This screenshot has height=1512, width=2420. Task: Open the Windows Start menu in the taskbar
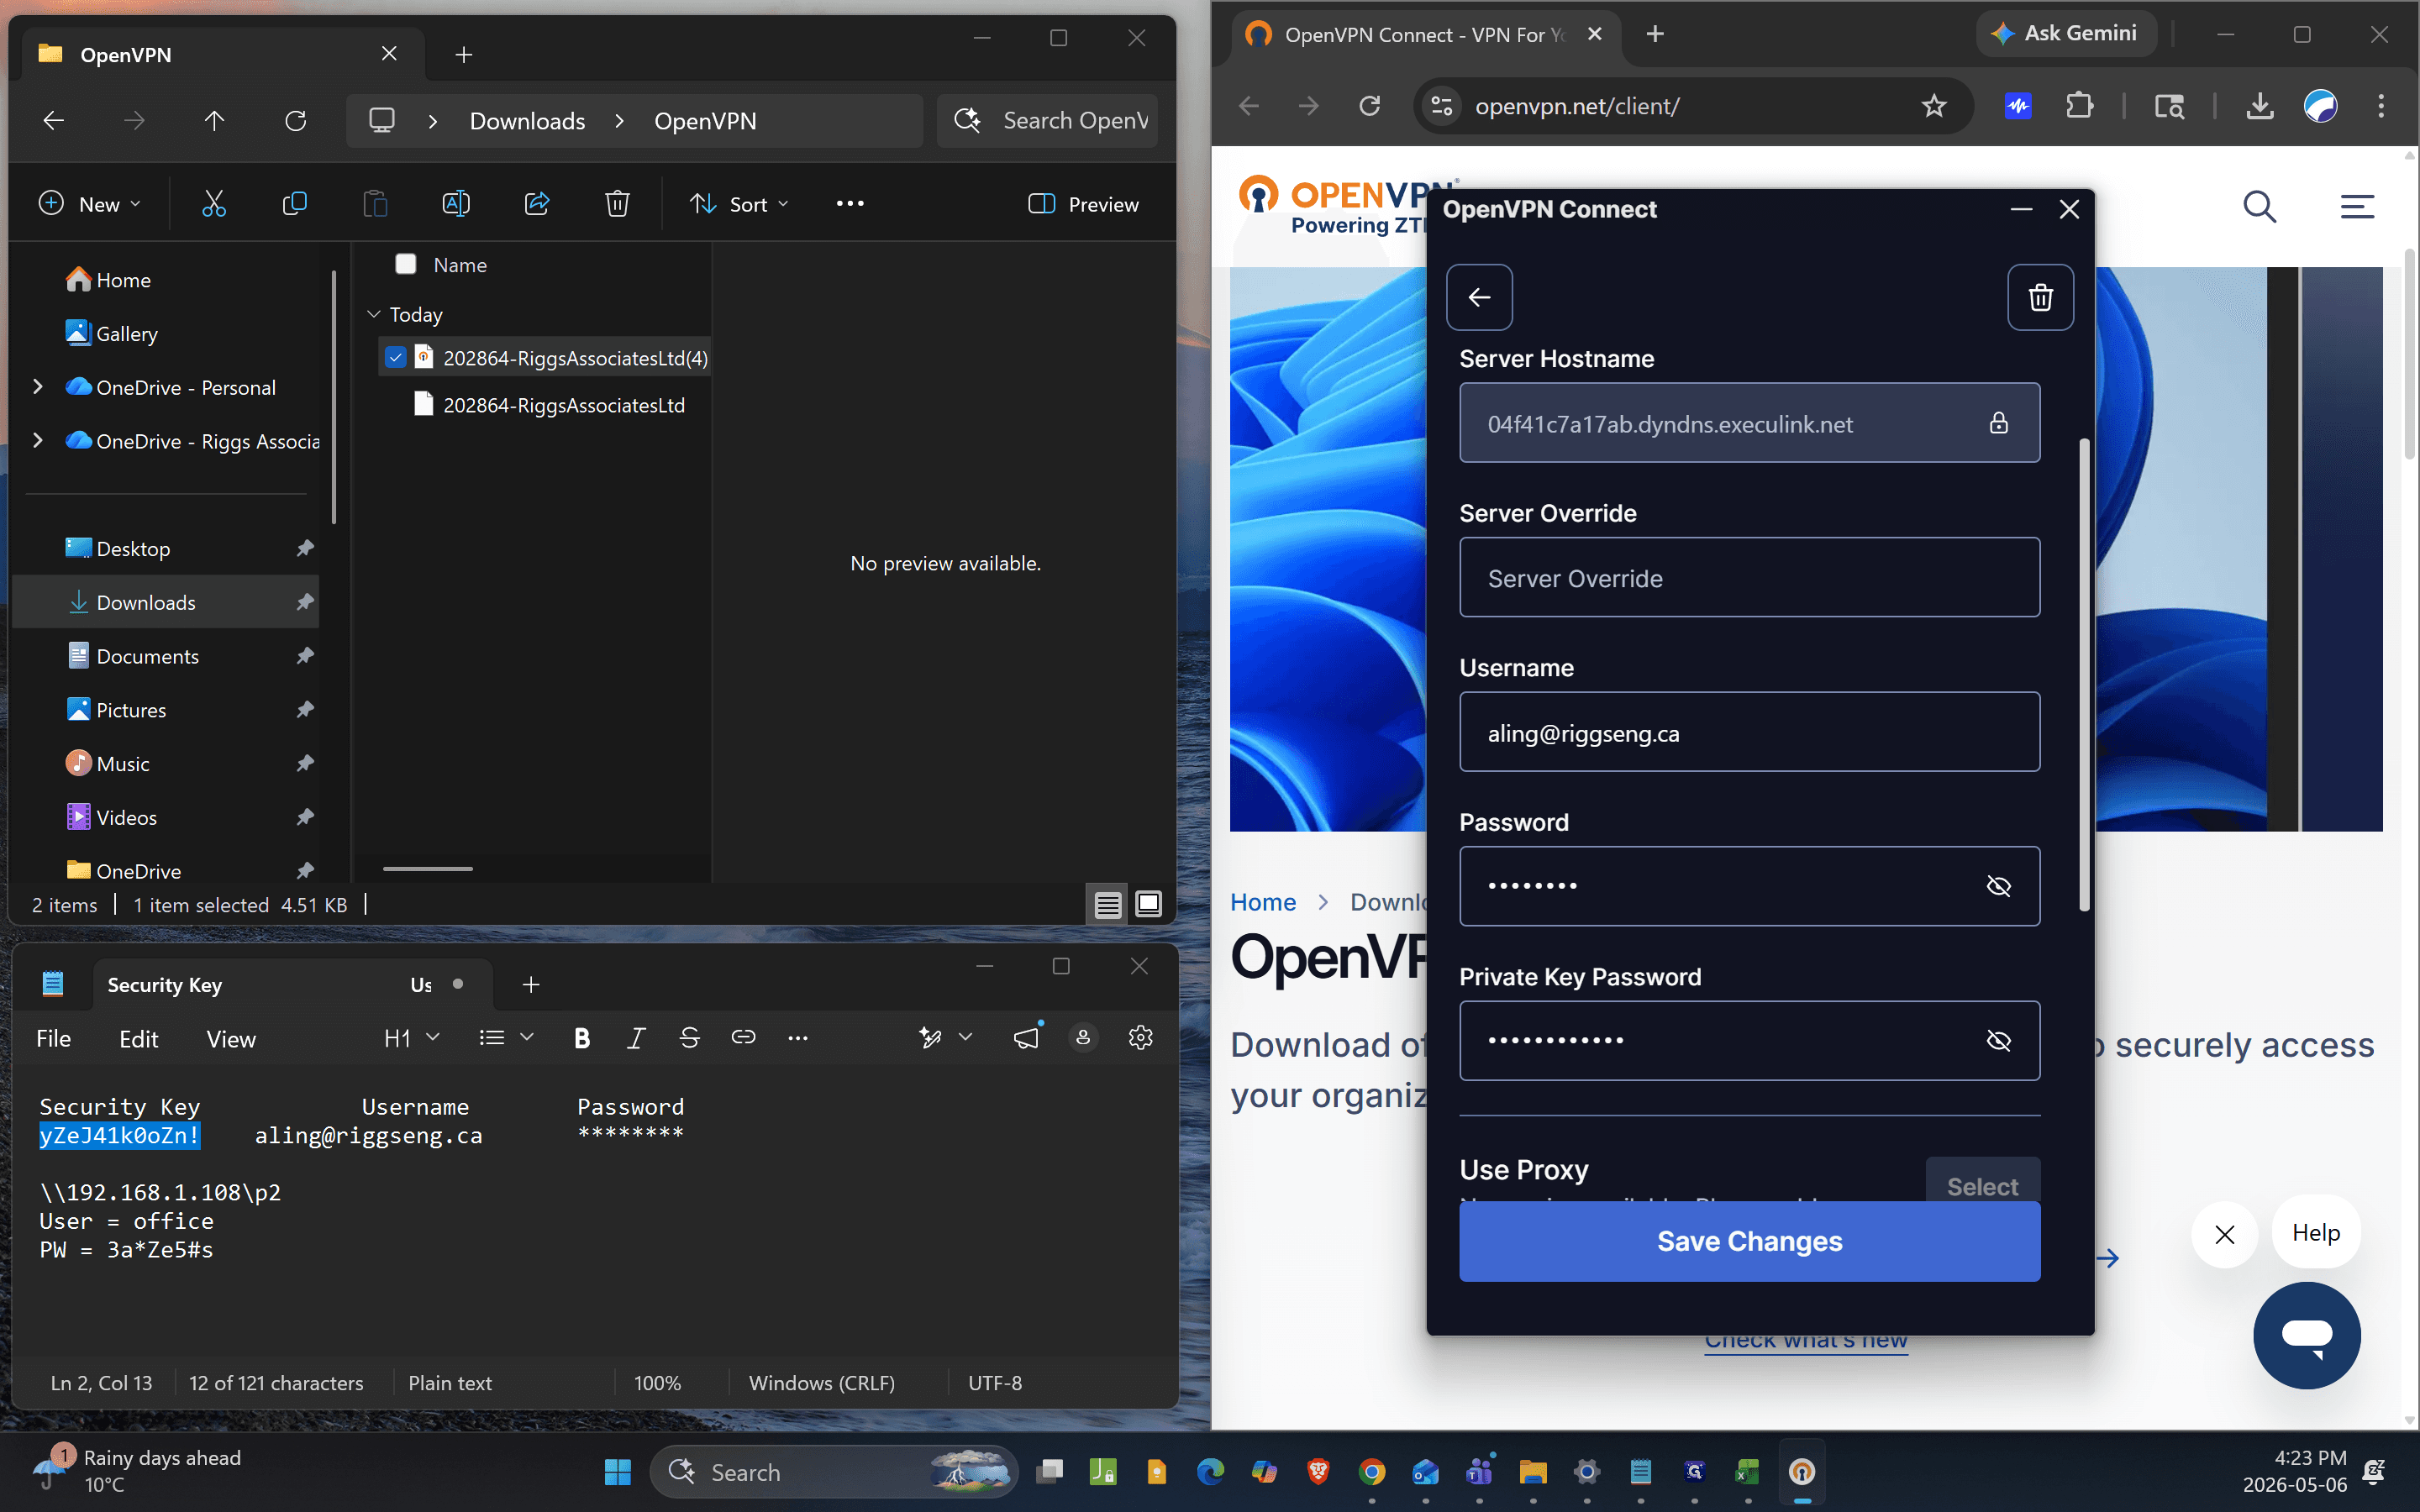618,1472
